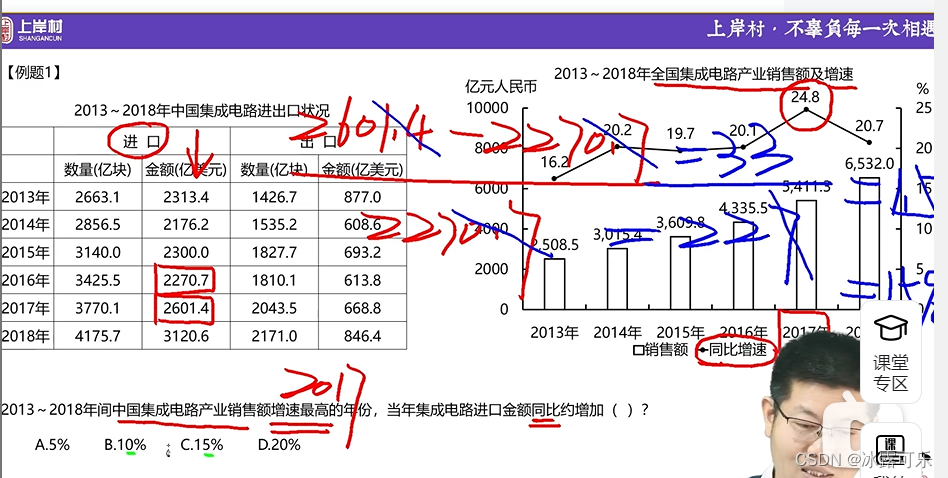Click the 出口 column group header
This screenshot has width=948, height=478.
(x=318, y=142)
